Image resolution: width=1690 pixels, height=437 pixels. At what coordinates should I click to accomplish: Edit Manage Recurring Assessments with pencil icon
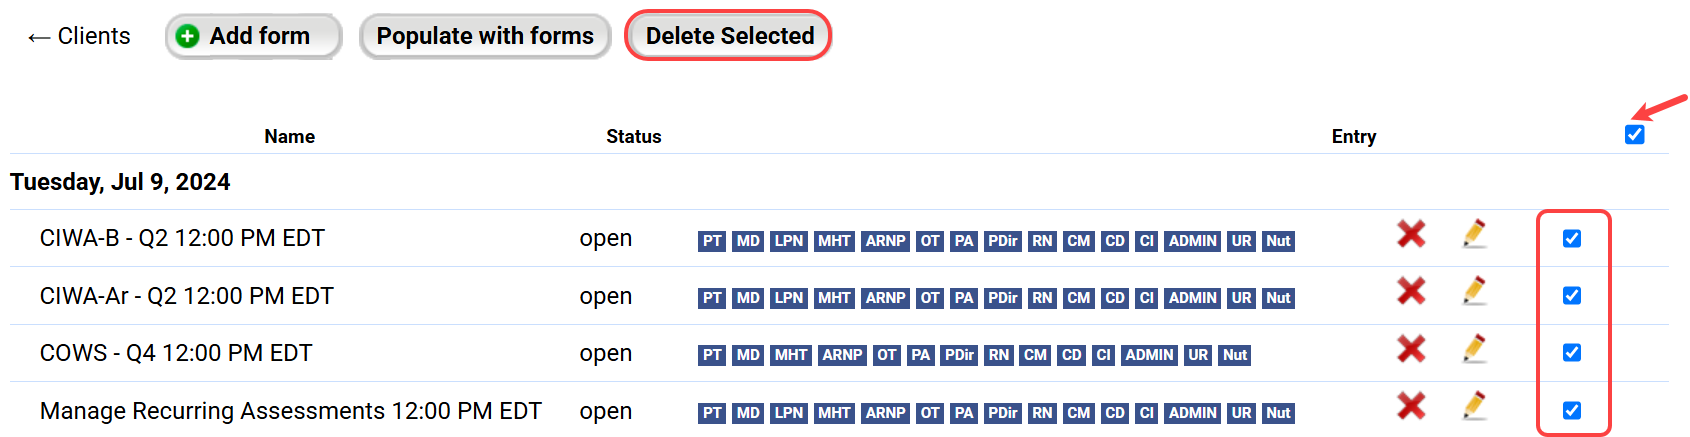click(1473, 406)
